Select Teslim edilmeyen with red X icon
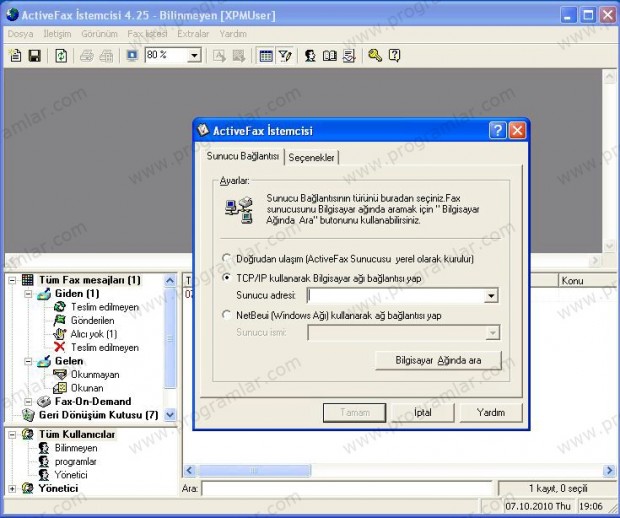Image resolution: width=620 pixels, height=518 pixels. (x=105, y=348)
